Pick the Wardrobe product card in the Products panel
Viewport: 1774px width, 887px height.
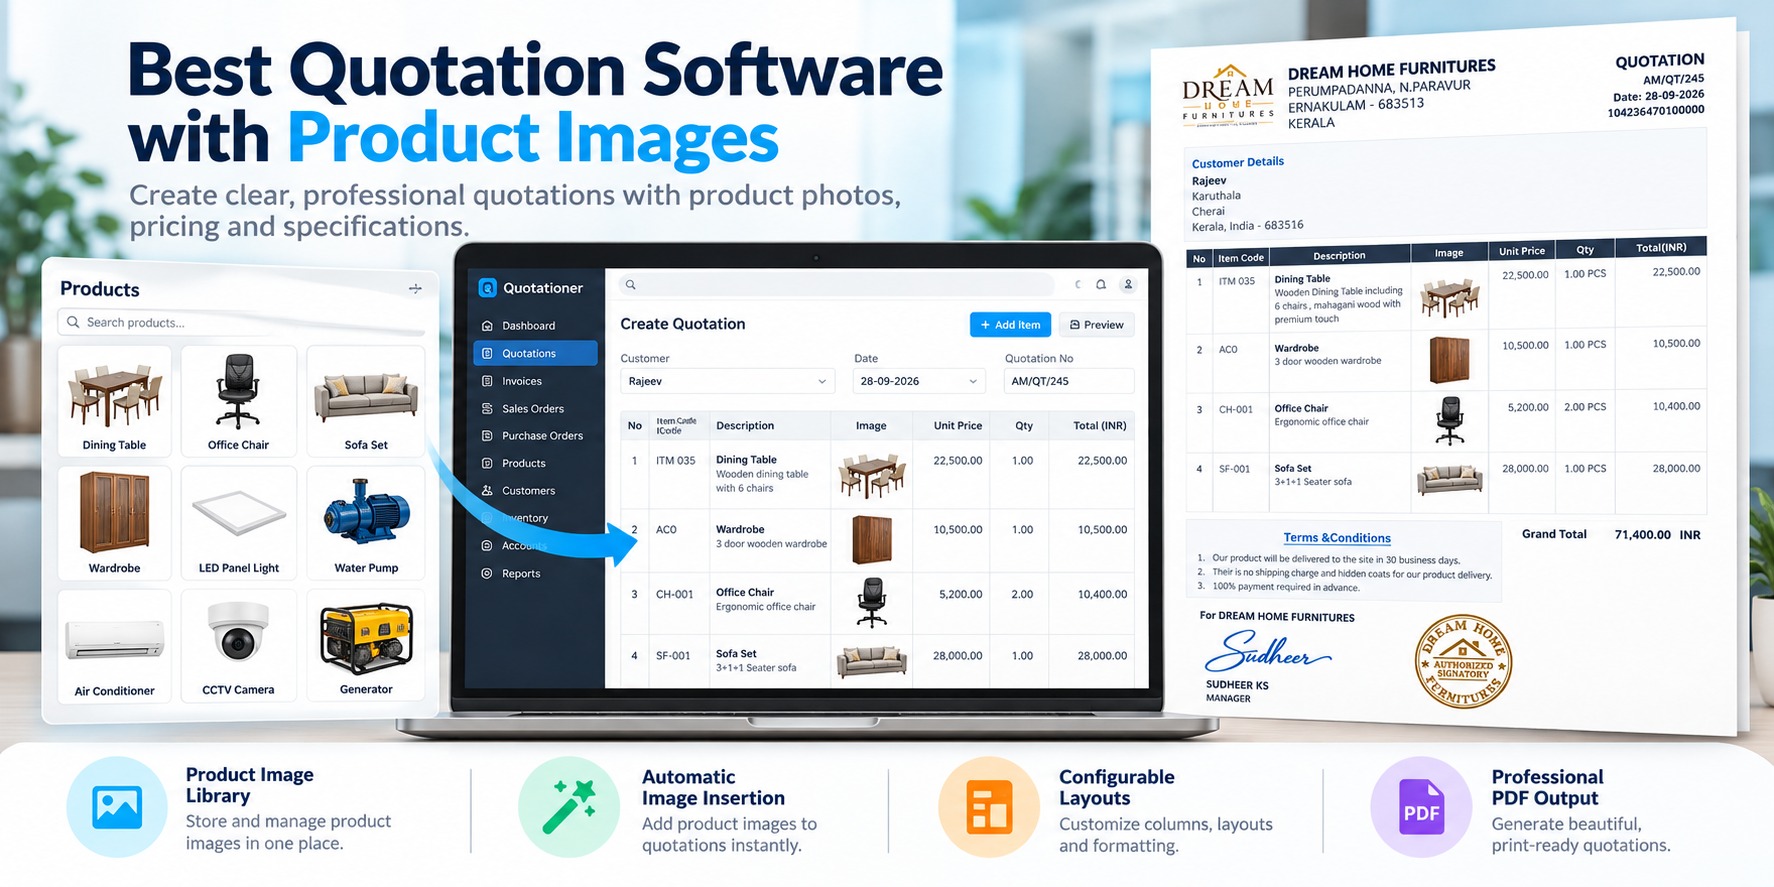114,523
